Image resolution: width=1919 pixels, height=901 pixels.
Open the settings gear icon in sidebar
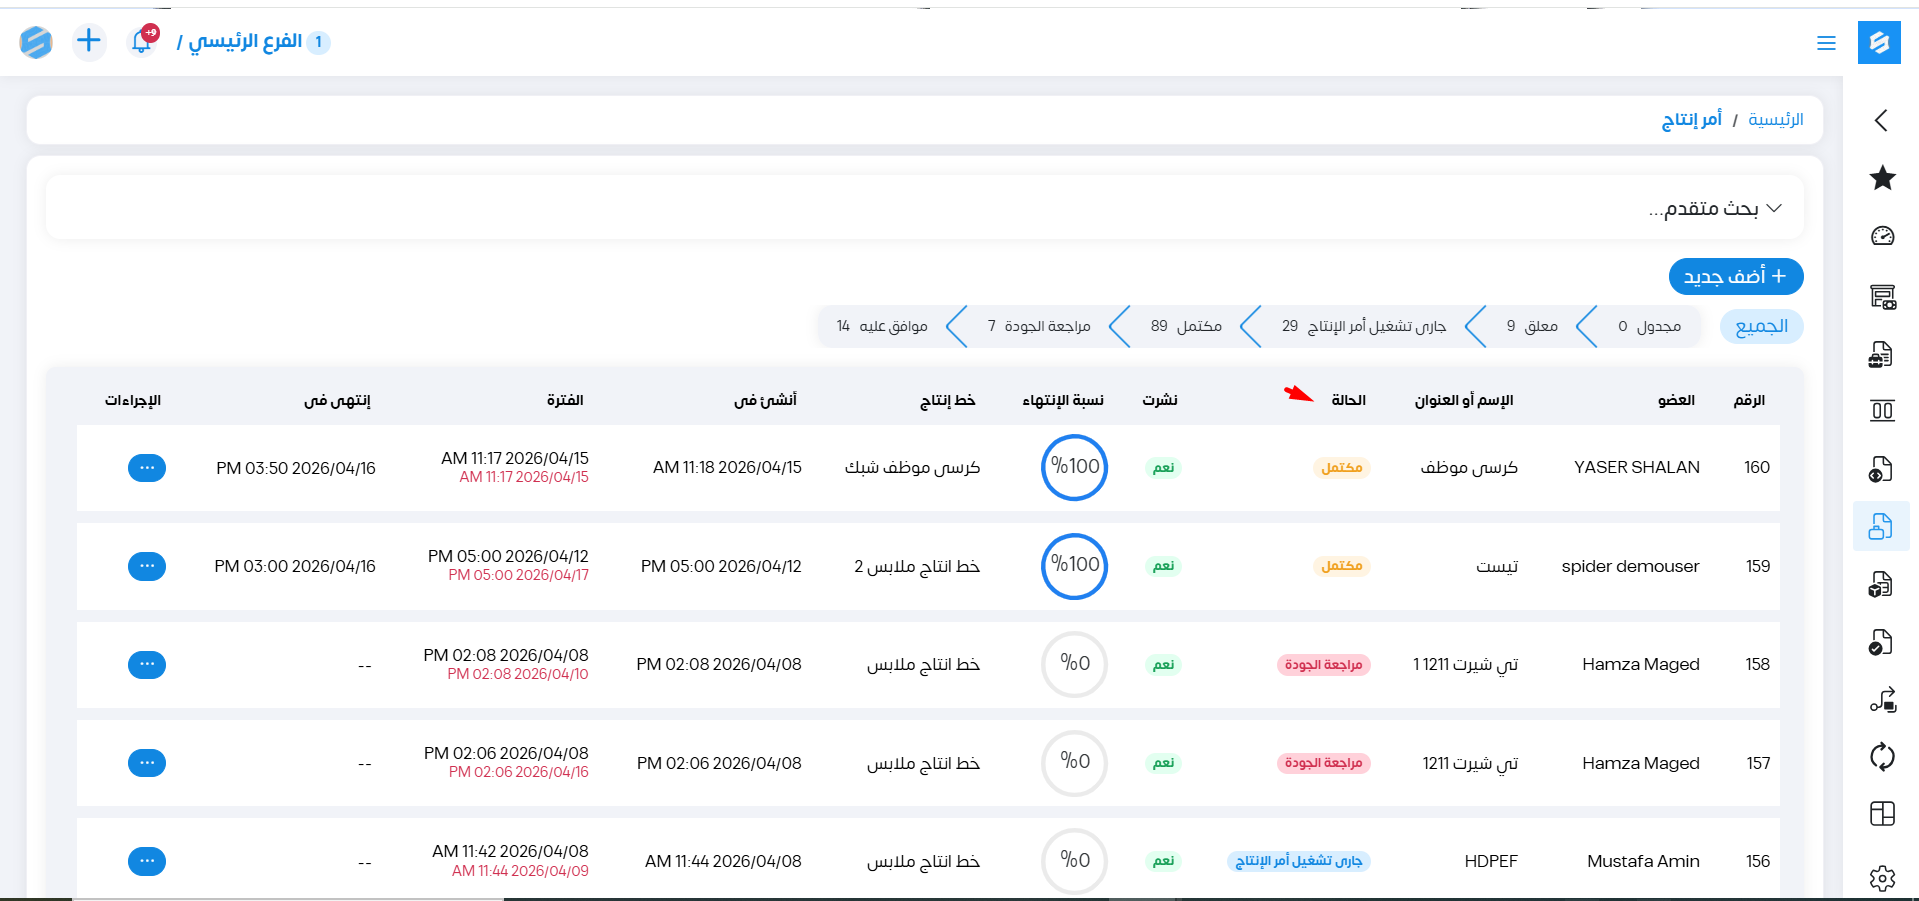(x=1882, y=878)
